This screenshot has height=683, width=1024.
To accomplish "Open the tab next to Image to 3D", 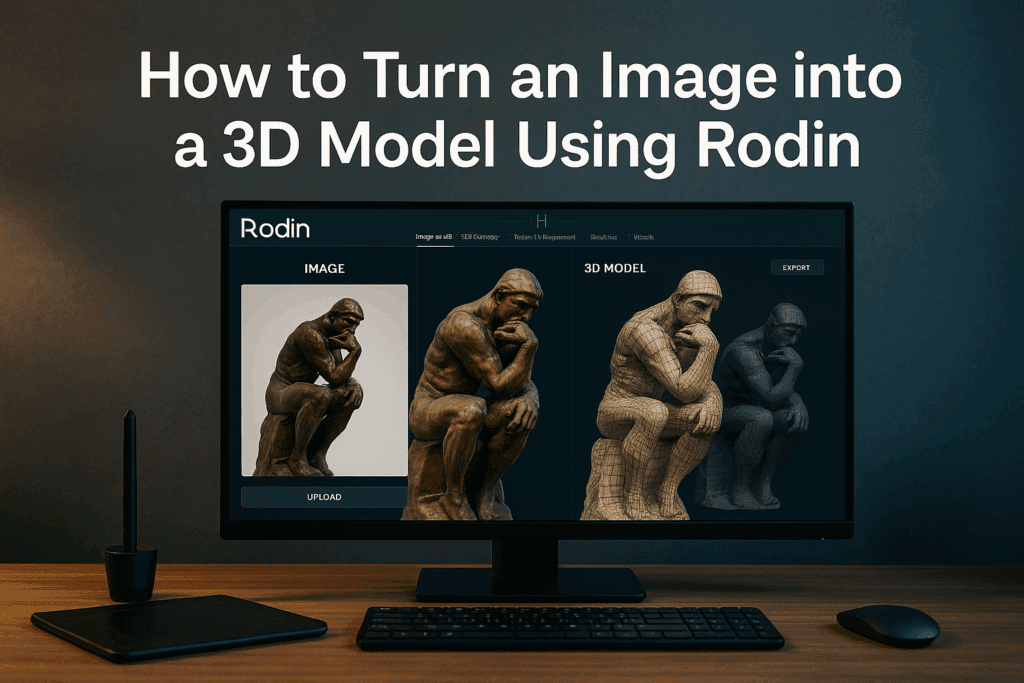I will pos(480,237).
